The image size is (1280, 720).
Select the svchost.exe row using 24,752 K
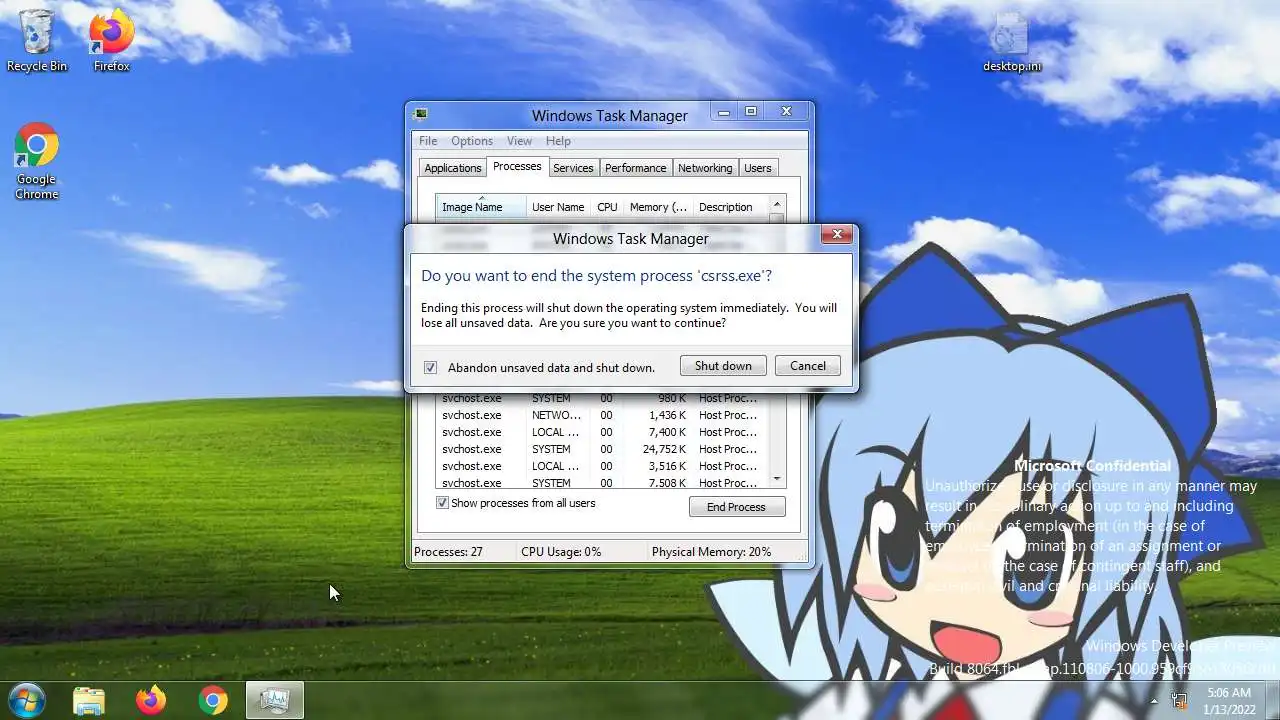click(x=601, y=449)
